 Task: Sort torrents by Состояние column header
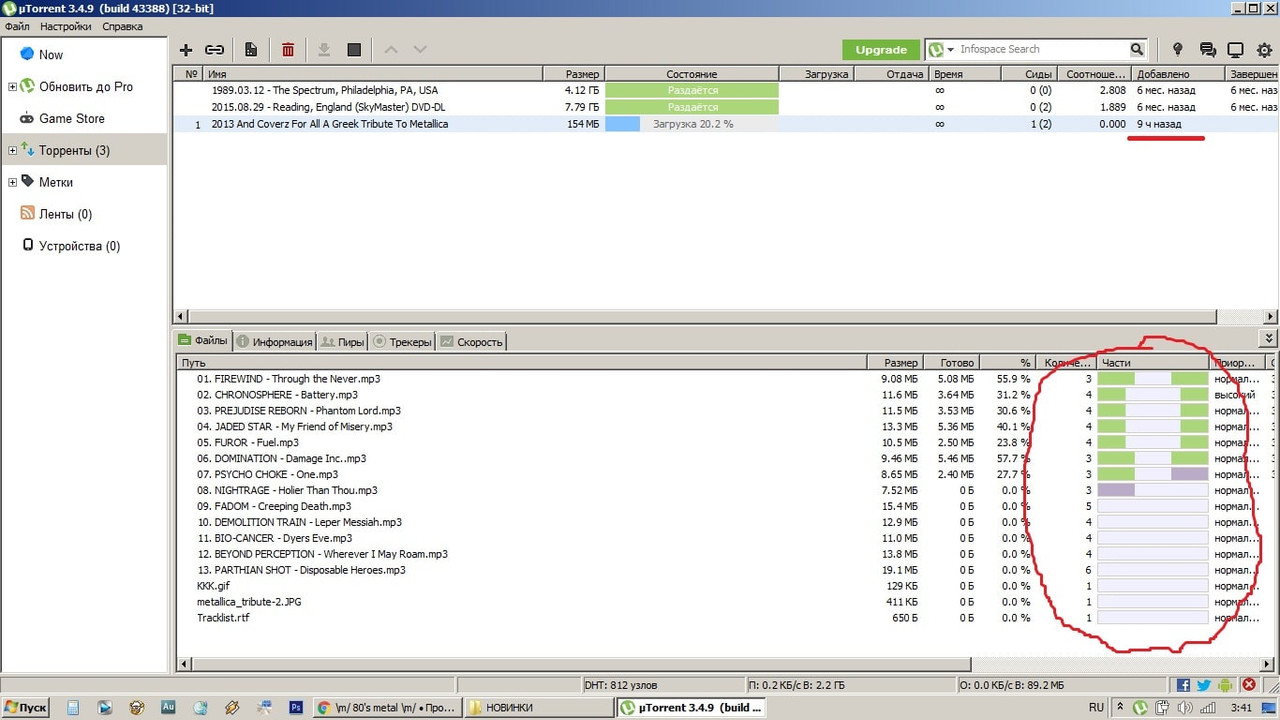[691, 74]
